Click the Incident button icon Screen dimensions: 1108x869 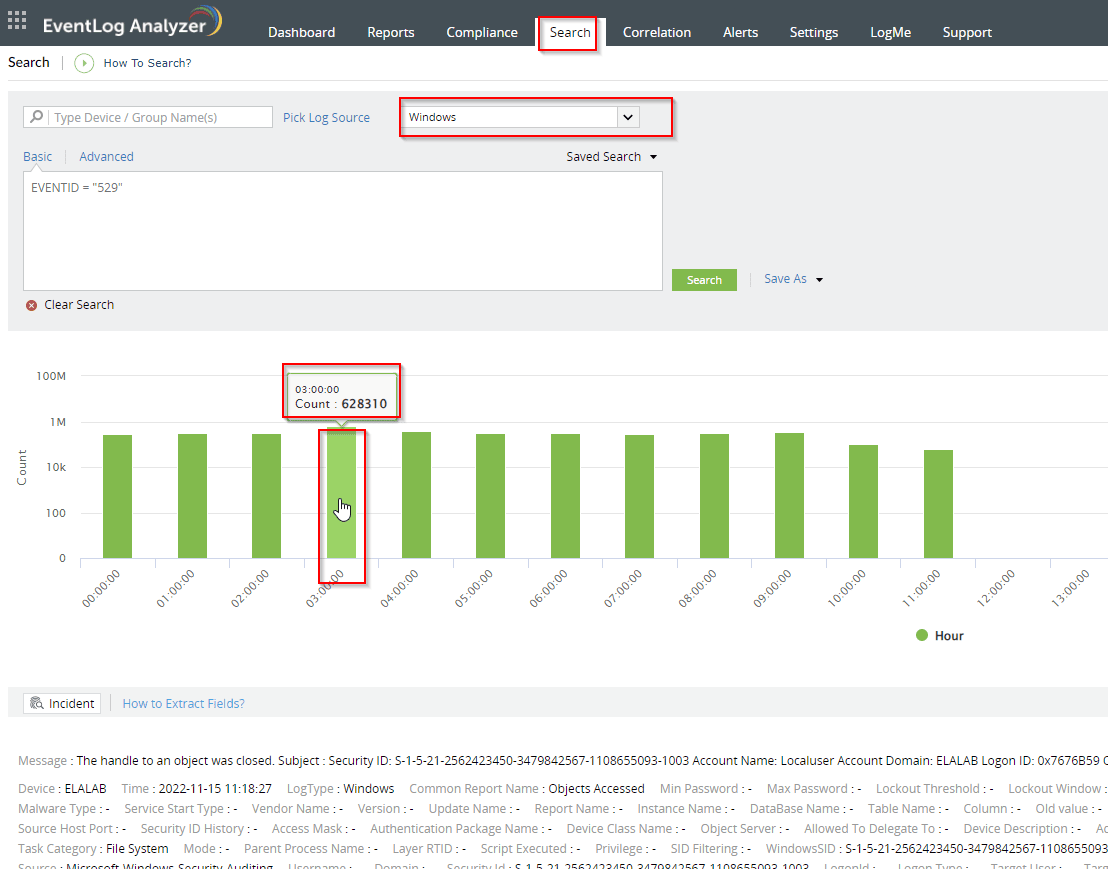click(x=37, y=704)
